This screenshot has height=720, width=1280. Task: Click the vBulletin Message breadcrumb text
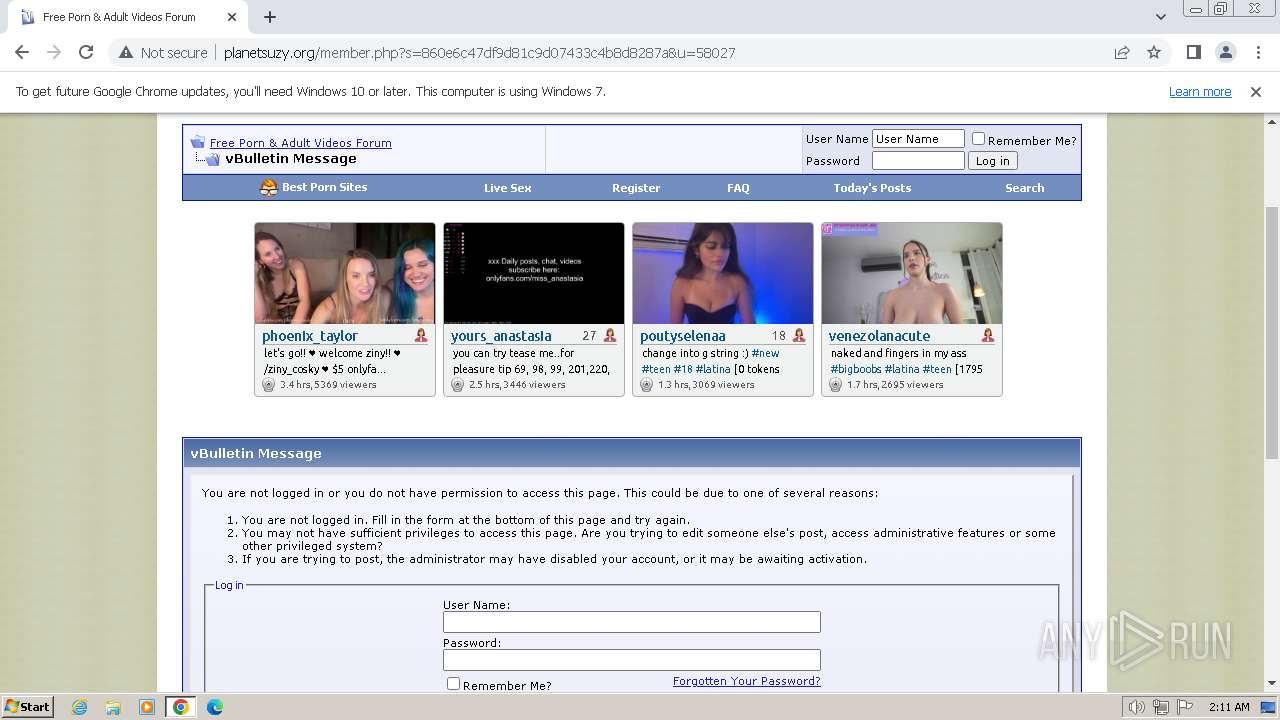click(x=291, y=158)
